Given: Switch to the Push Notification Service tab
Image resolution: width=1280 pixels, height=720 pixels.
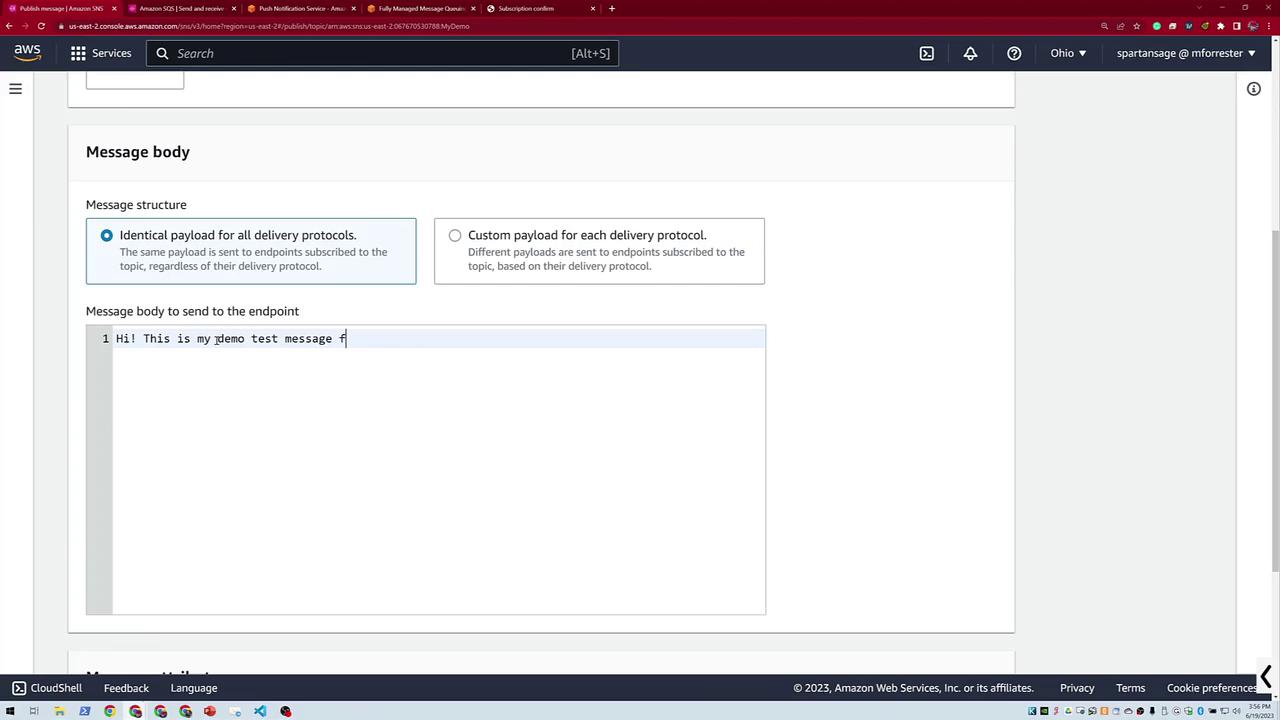Looking at the screenshot, I should click(x=301, y=8).
